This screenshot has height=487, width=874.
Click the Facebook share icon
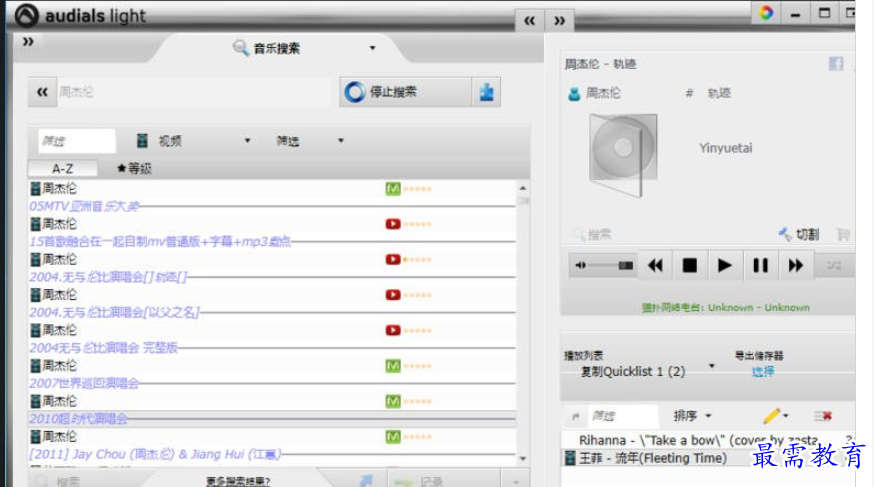click(836, 64)
